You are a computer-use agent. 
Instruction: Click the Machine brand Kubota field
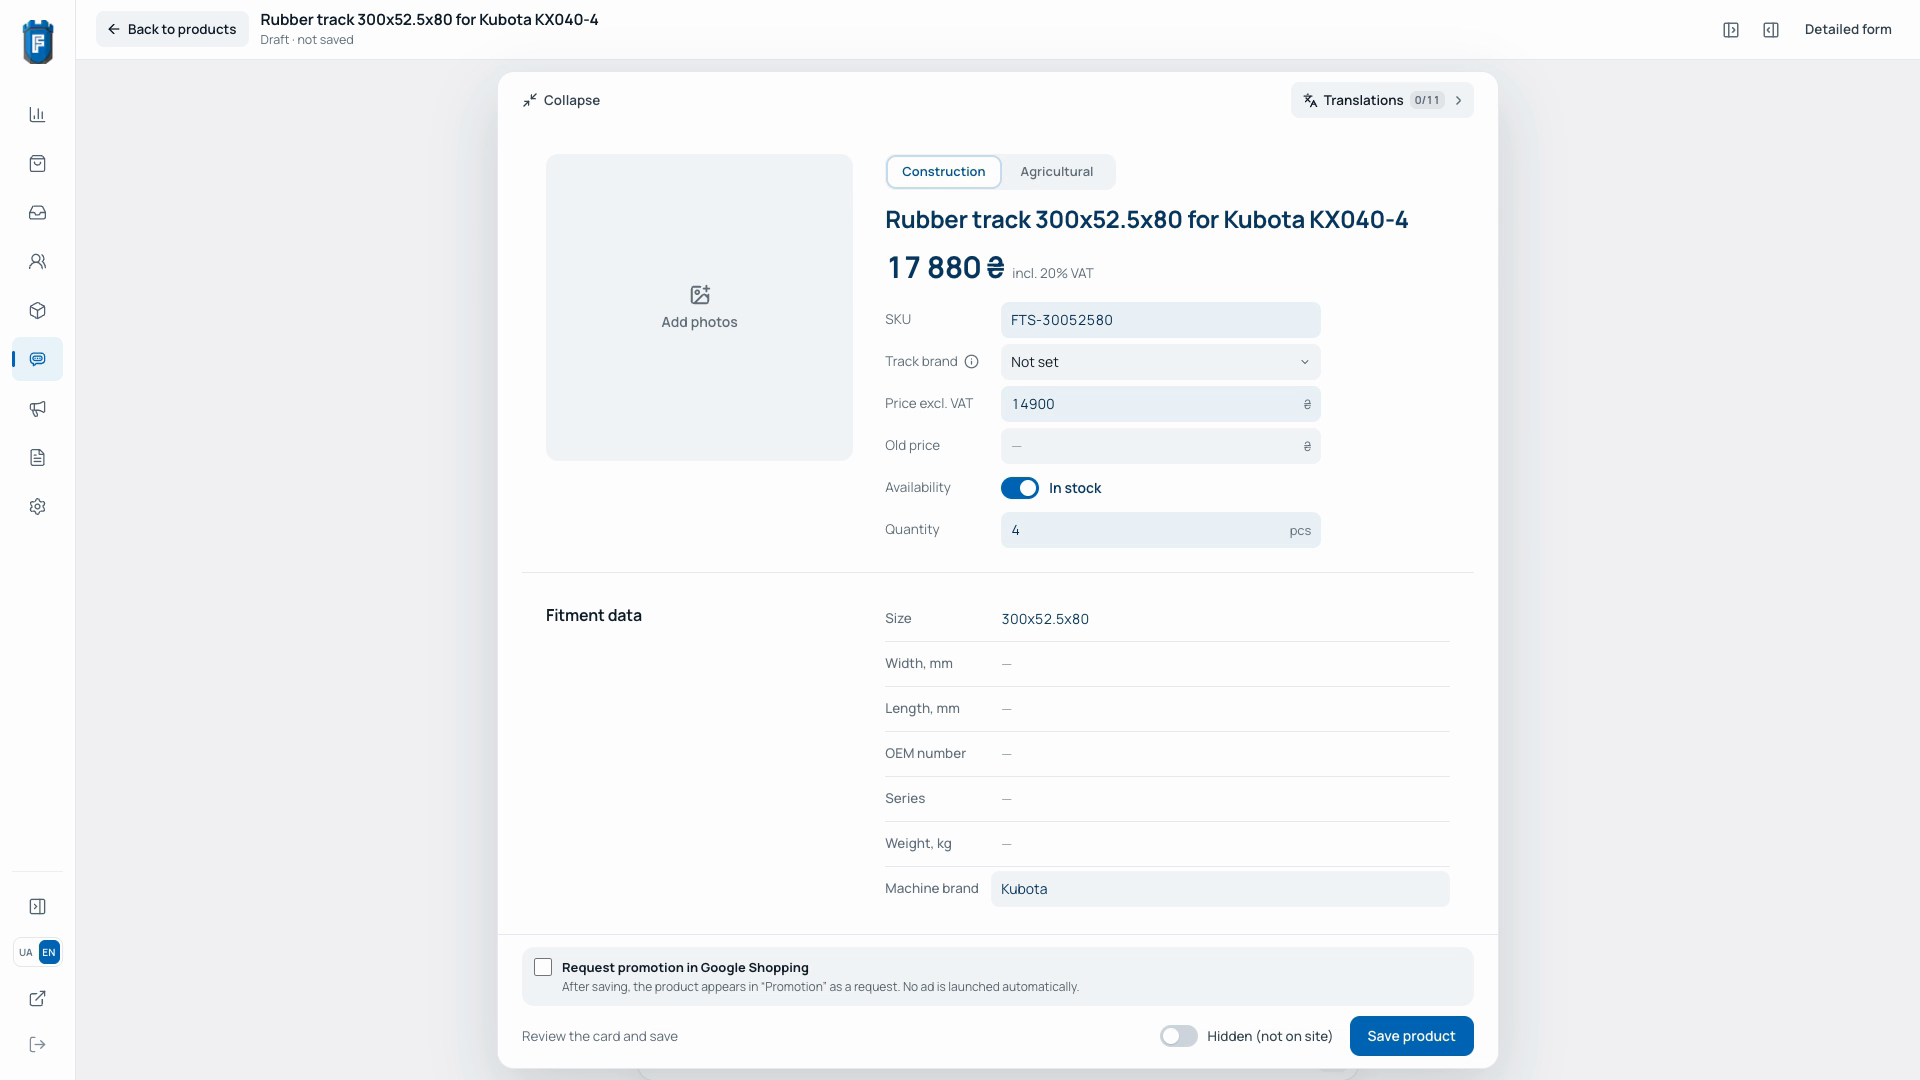click(1220, 889)
